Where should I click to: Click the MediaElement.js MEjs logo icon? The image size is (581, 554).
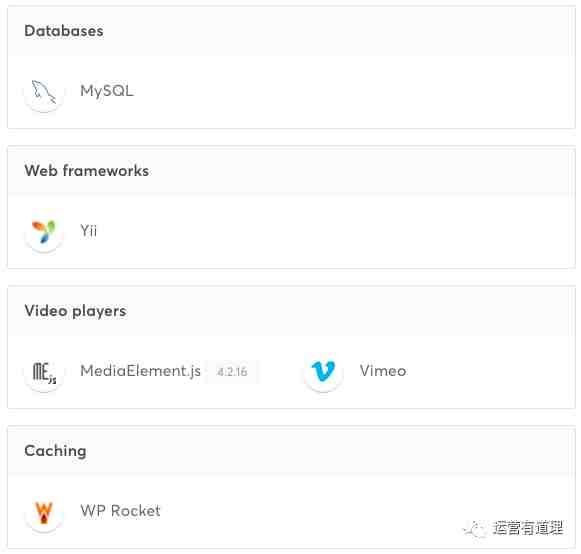(x=44, y=372)
